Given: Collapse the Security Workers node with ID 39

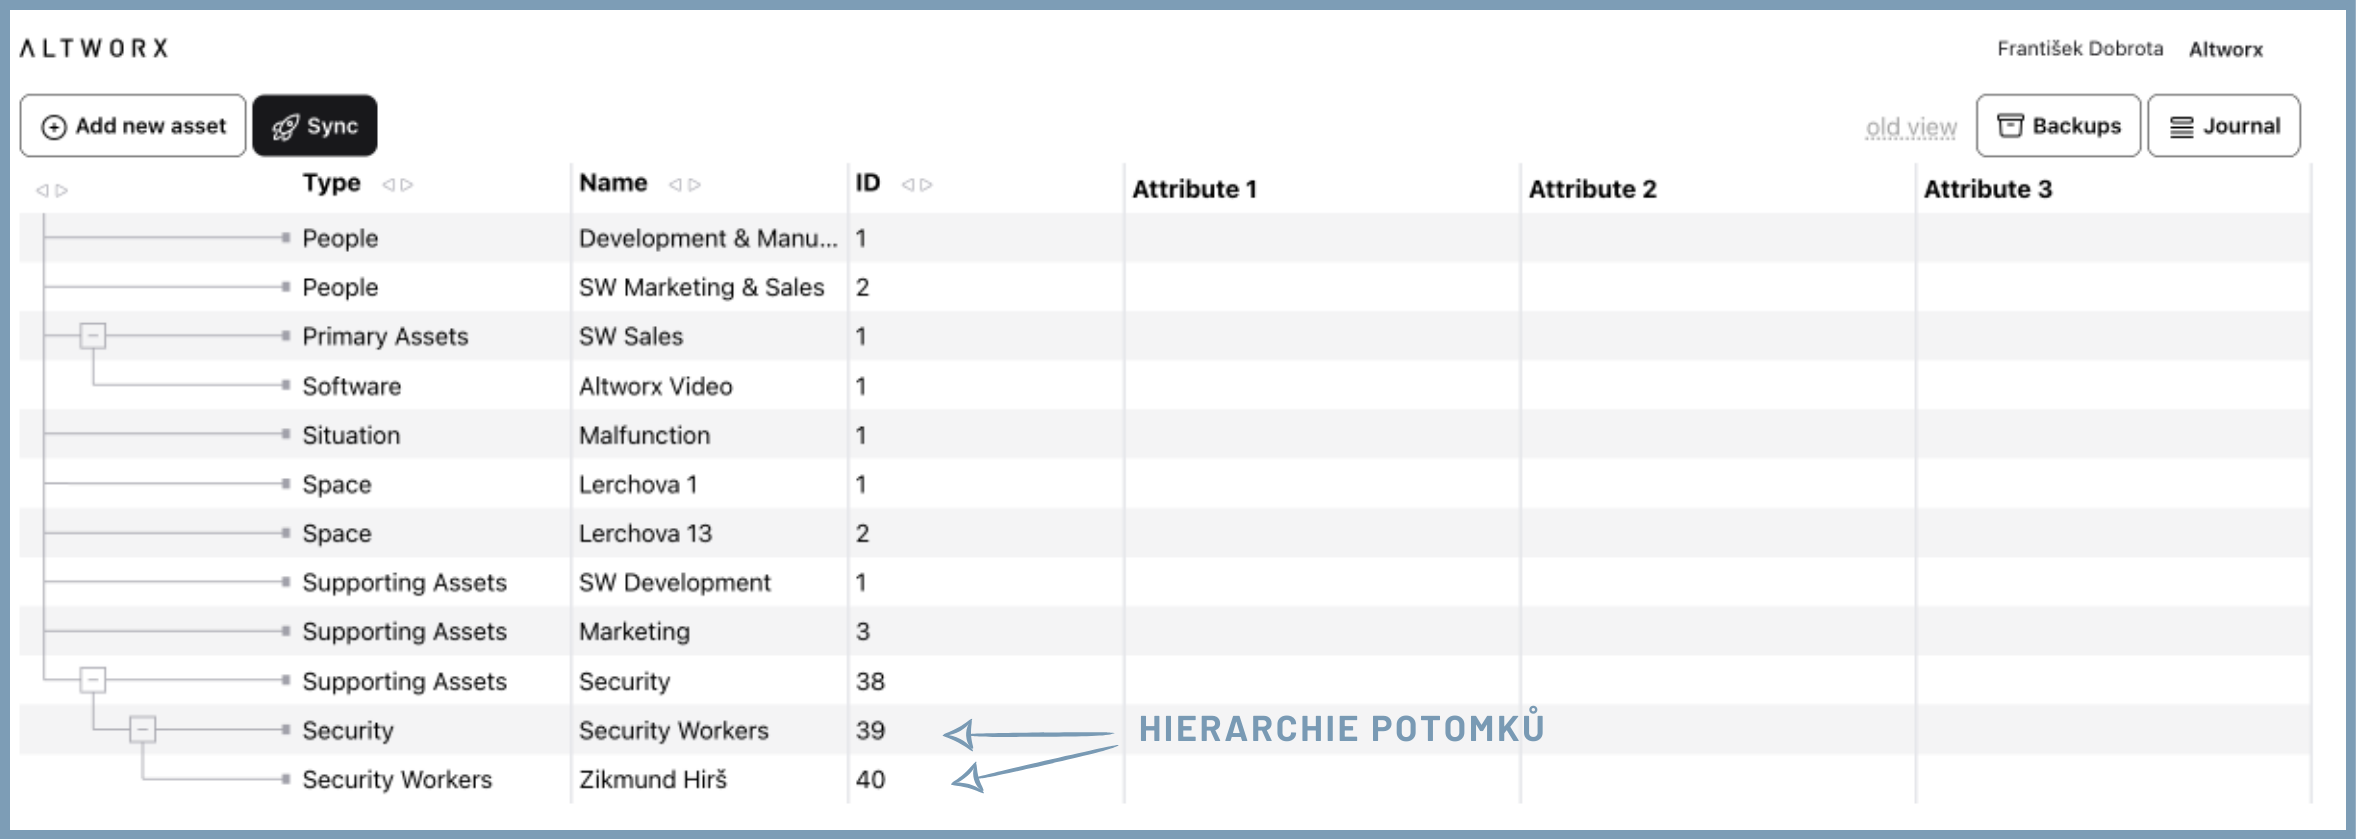Looking at the screenshot, I should point(142,730).
